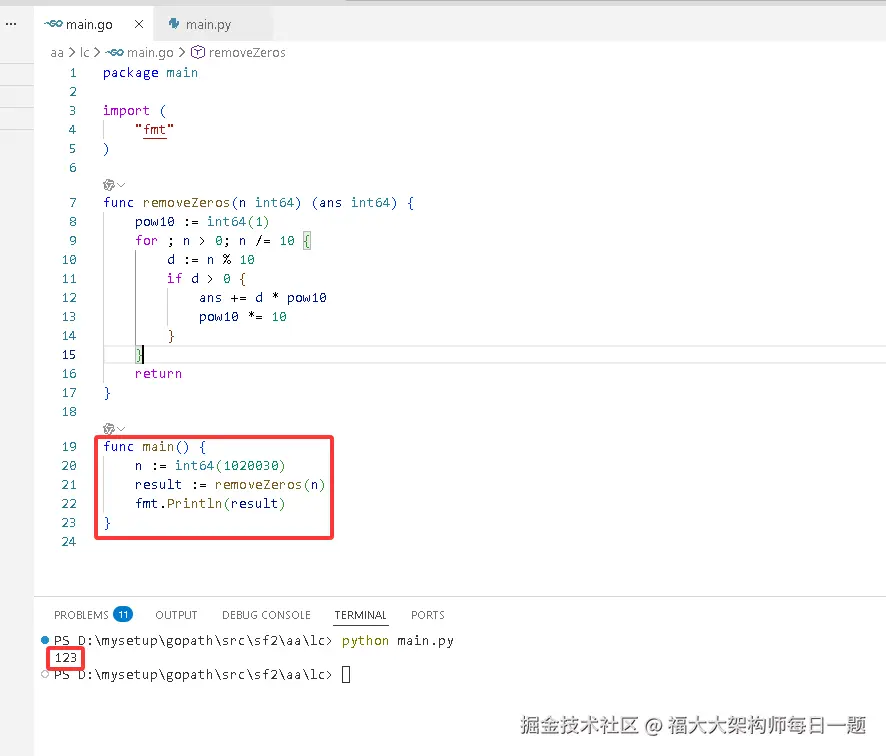Expand breadcrumb chevron after main.go
Image resolution: width=886 pixels, height=756 pixels.
point(182,53)
